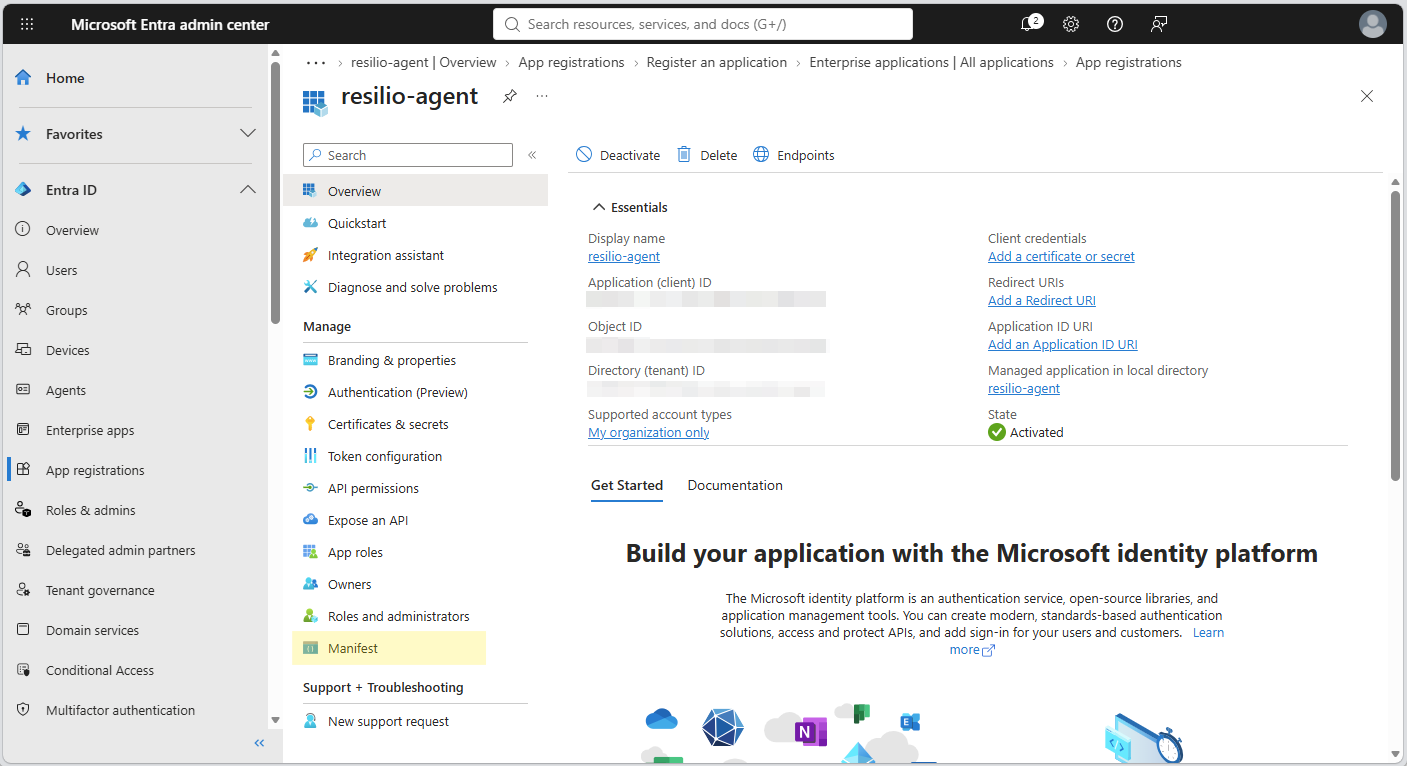The height and width of the screenshot is (766, 1407).
Task: Close the resilio-agent blade
Action: 1367,96
